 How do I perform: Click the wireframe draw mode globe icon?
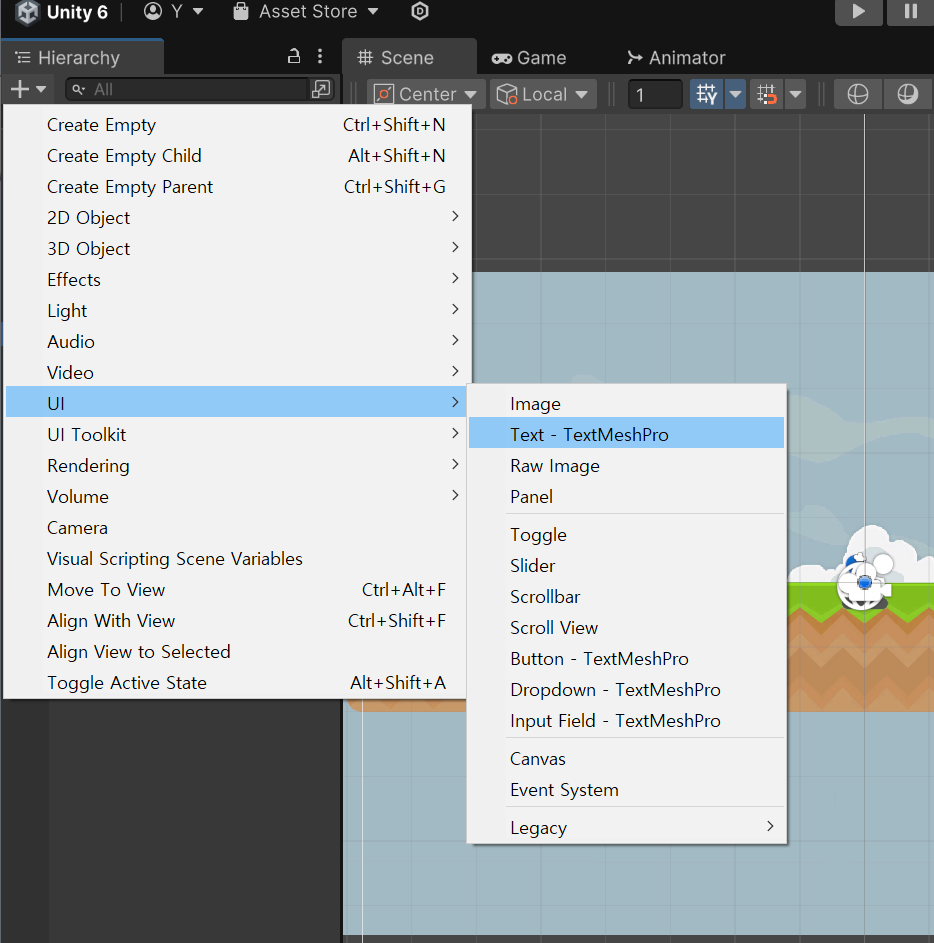(858, 94)
